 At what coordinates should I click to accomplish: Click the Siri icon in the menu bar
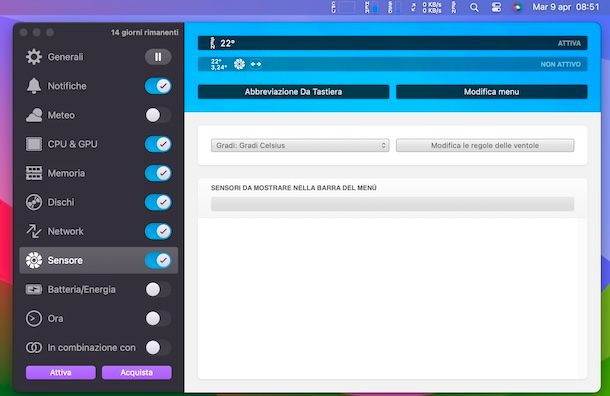[517, 7]
